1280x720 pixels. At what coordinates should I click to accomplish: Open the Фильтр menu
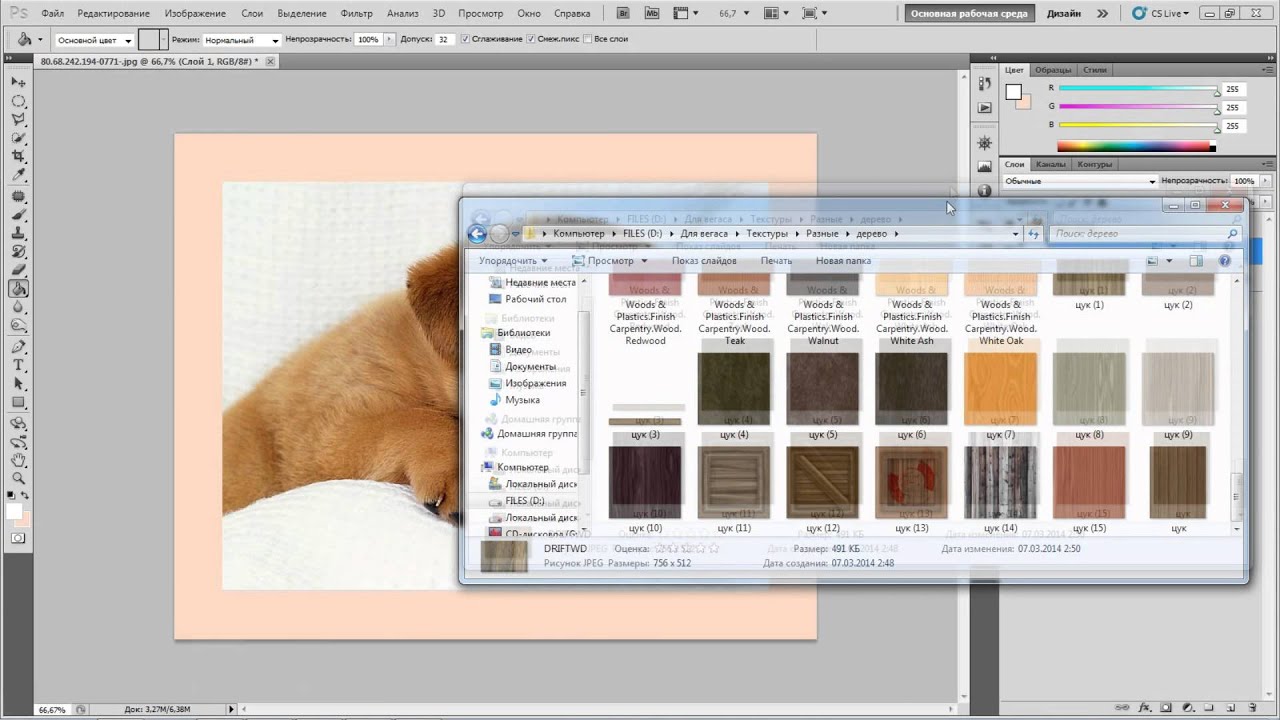click(x=356, y=14)
